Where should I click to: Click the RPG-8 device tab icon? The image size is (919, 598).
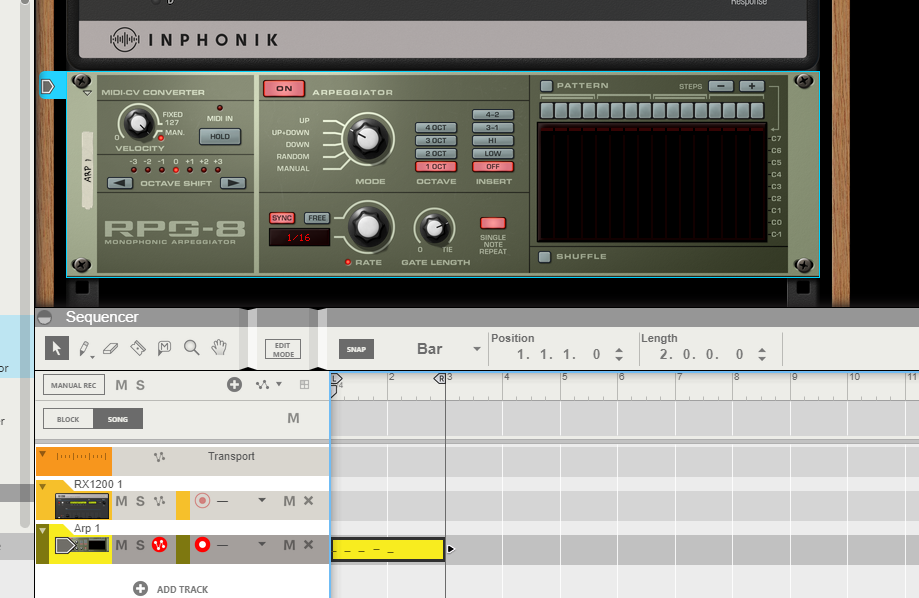(x=47, y=87)
